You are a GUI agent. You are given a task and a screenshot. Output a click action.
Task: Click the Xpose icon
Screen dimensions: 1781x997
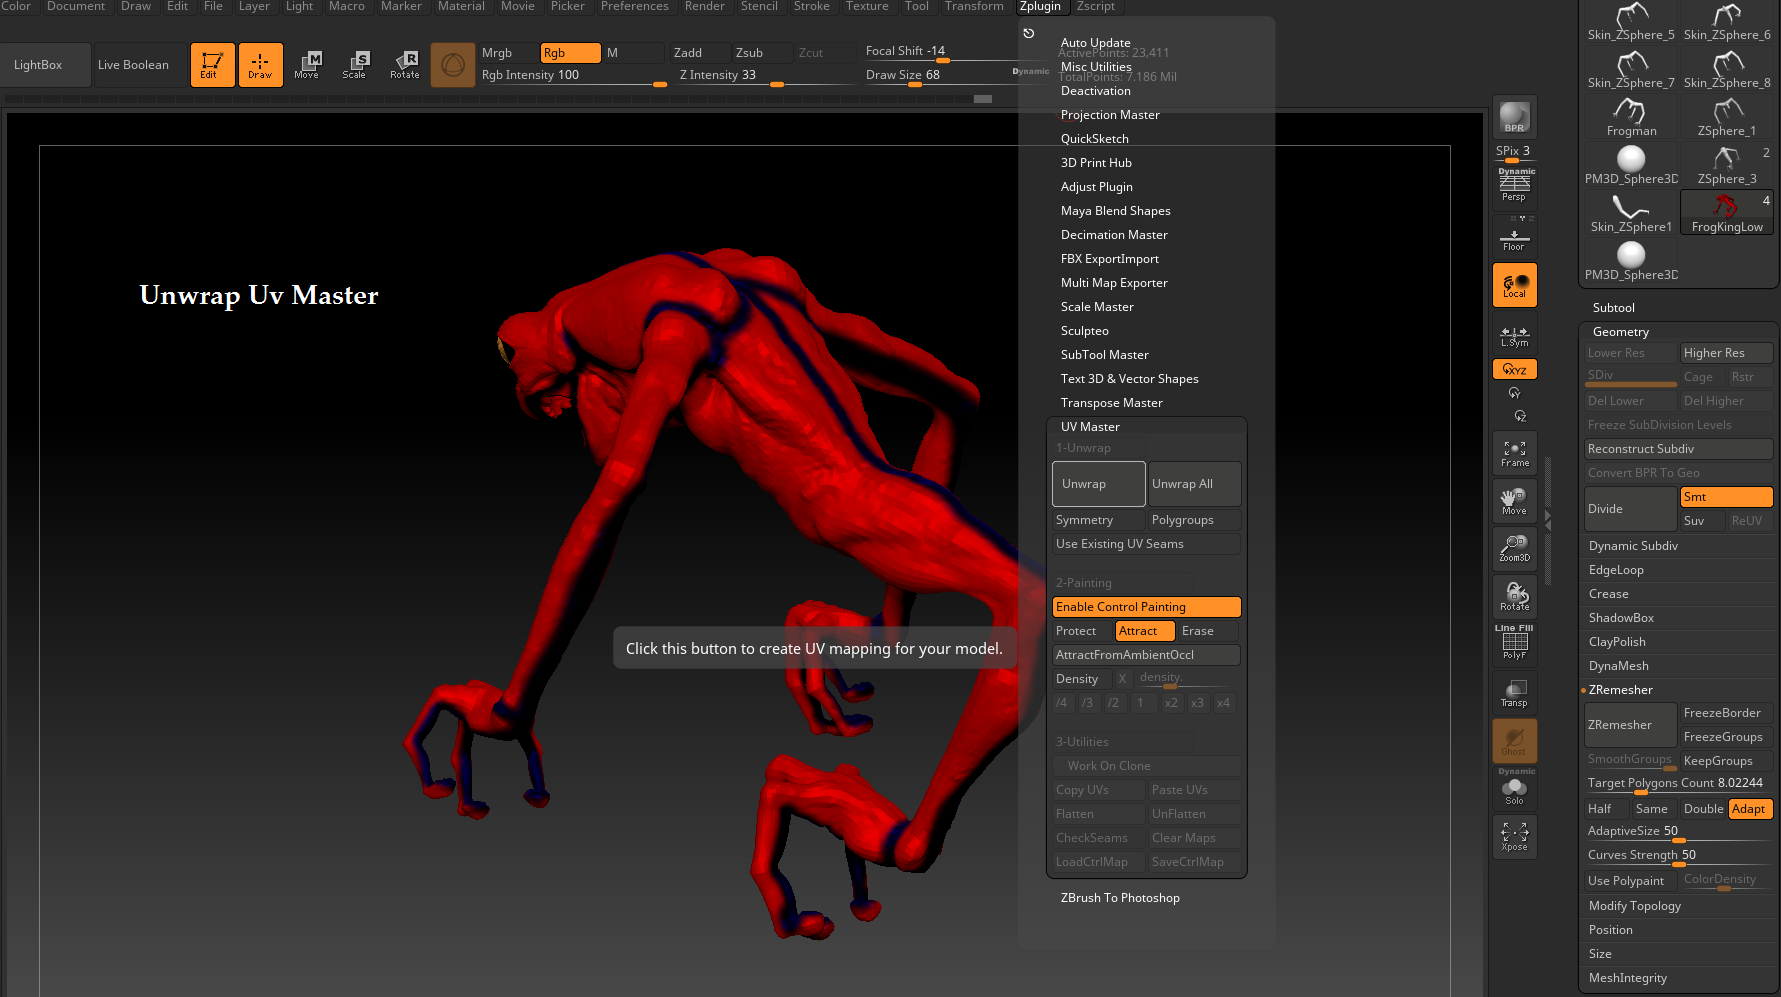coord(1514,837)
